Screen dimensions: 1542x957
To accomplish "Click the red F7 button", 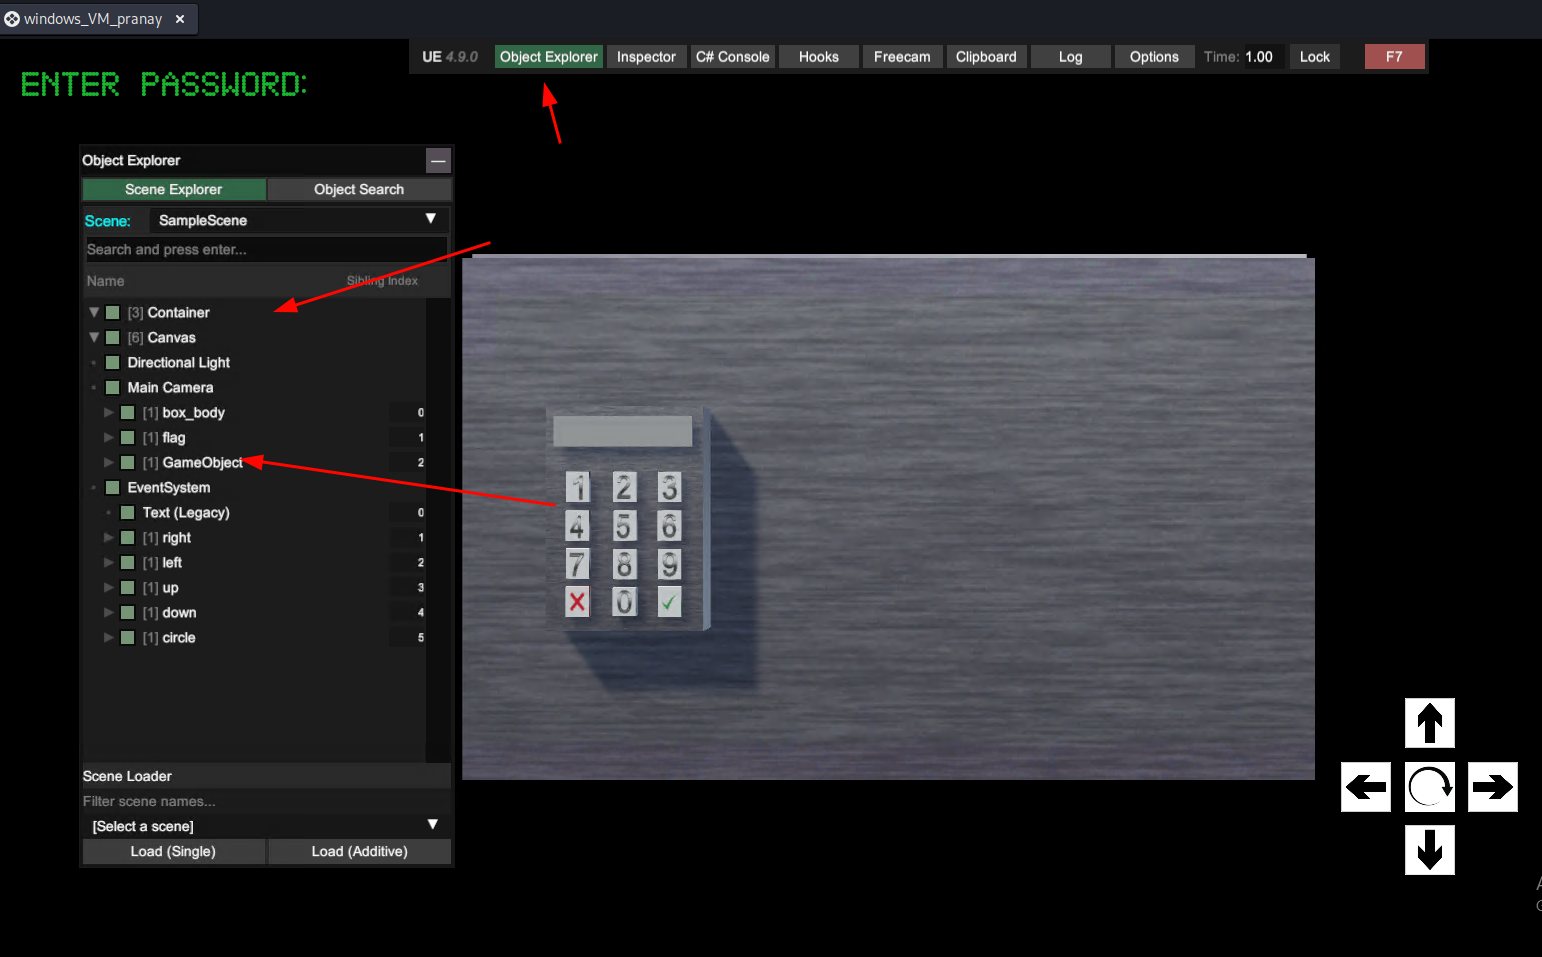I will (1393, 57).
